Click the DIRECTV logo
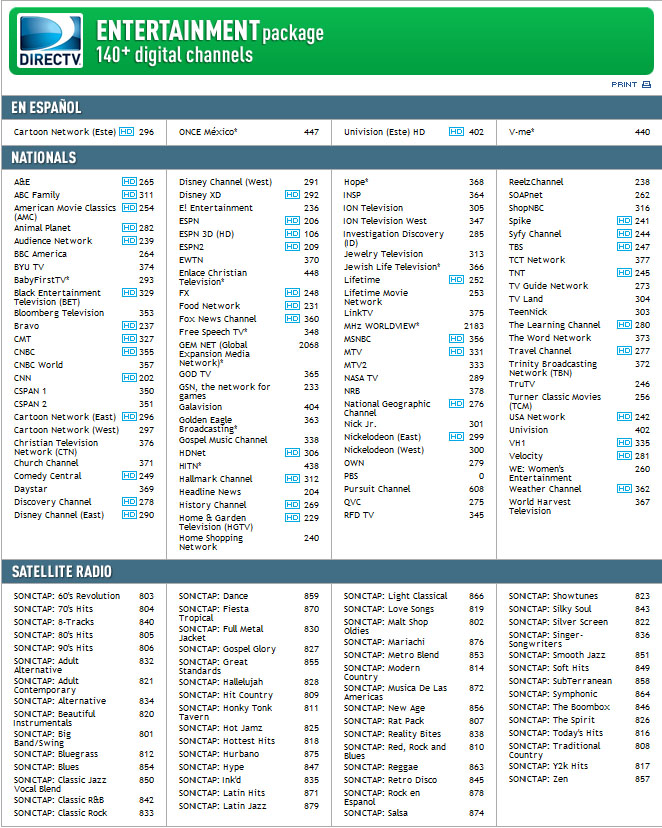662x828 pixels. point(50,41)
